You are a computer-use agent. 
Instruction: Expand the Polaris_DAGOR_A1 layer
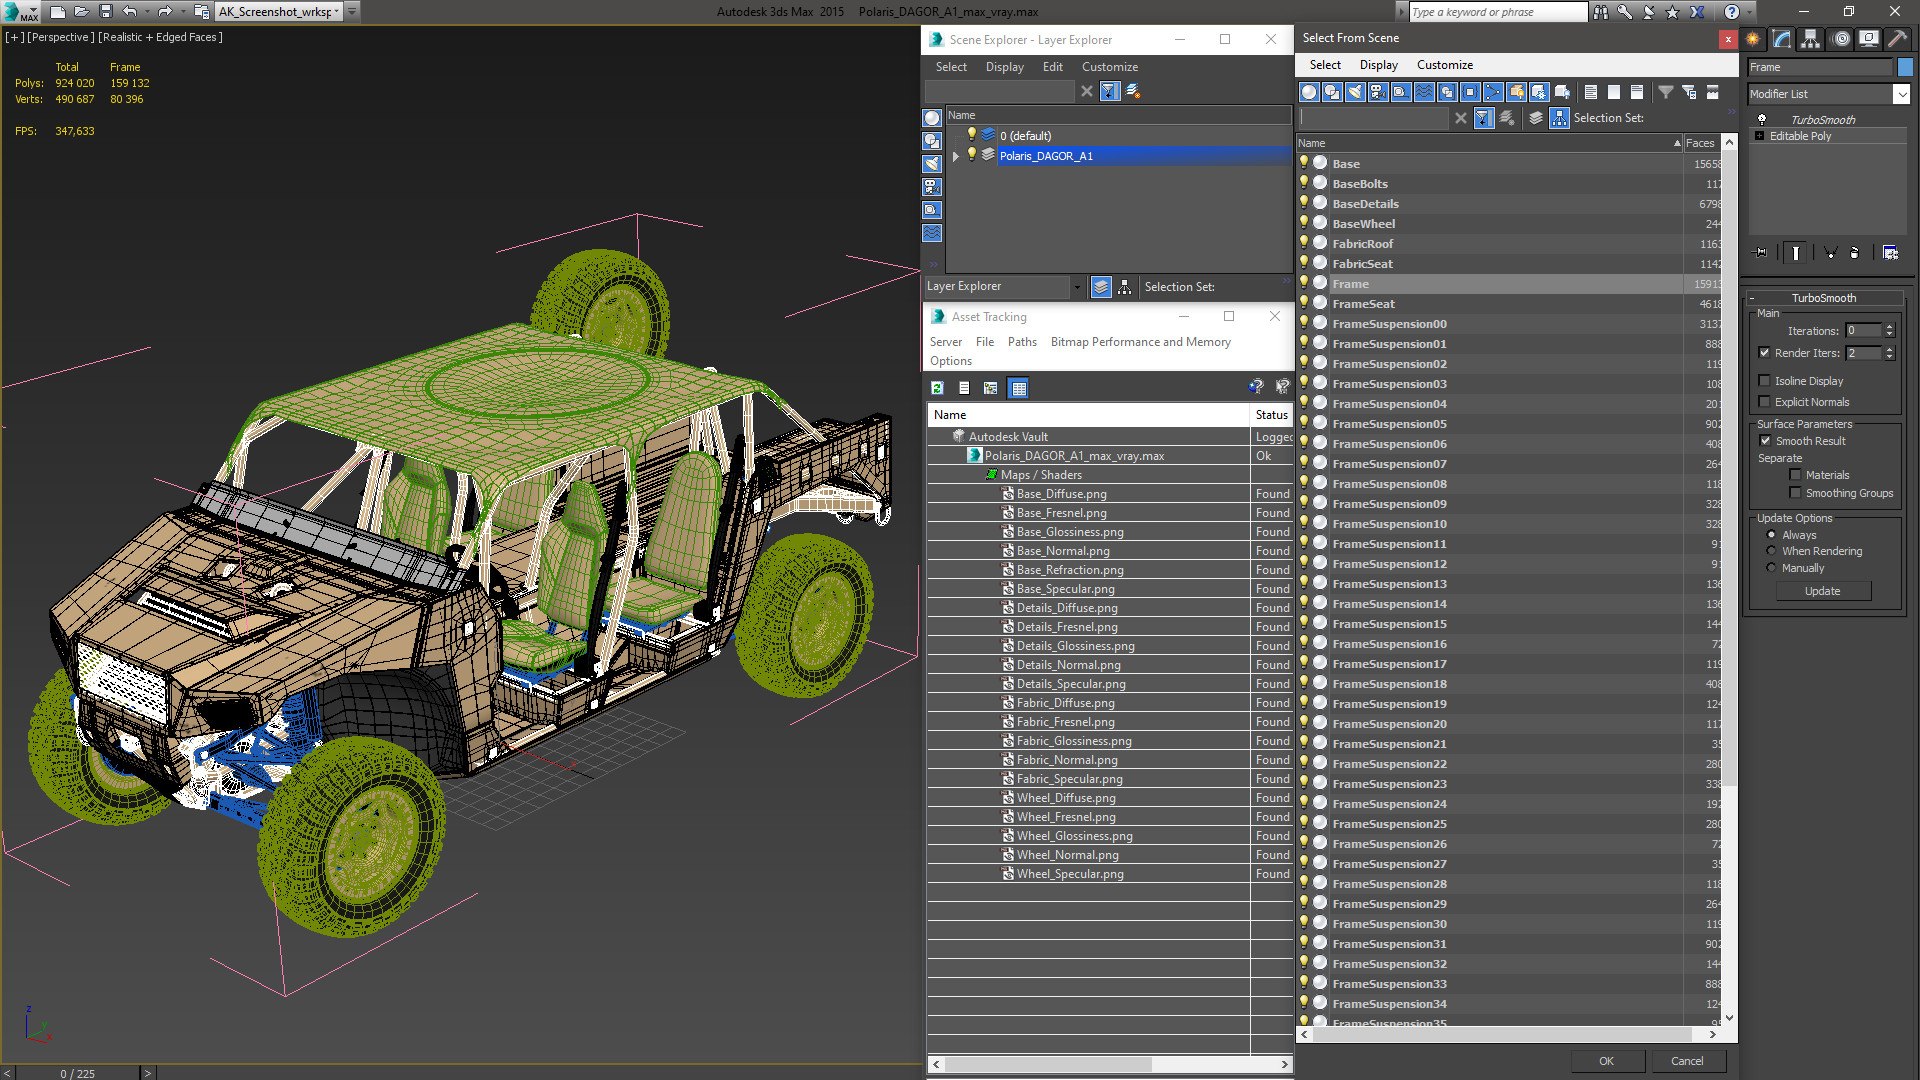pos(956,156)
